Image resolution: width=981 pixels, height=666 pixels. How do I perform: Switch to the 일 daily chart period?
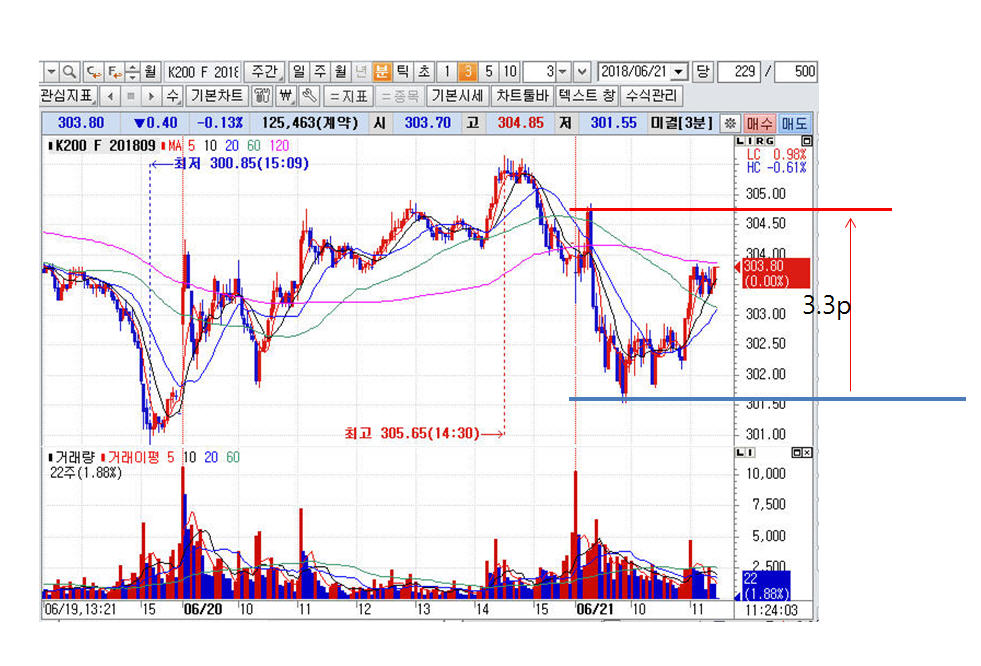coord(298,72)
